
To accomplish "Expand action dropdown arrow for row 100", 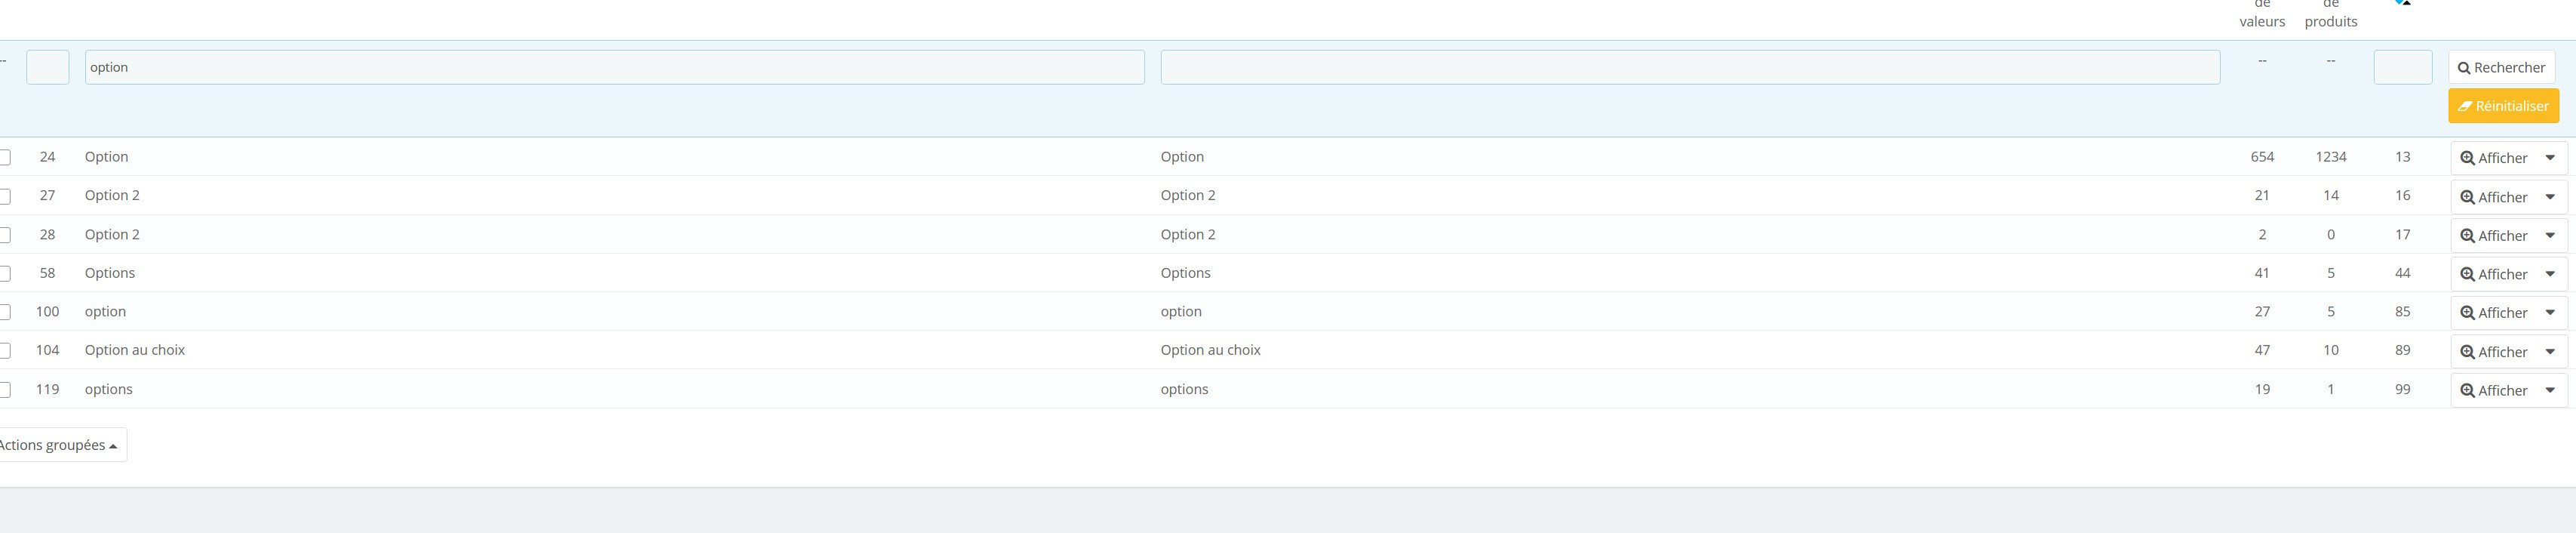I will point(2550,313).
